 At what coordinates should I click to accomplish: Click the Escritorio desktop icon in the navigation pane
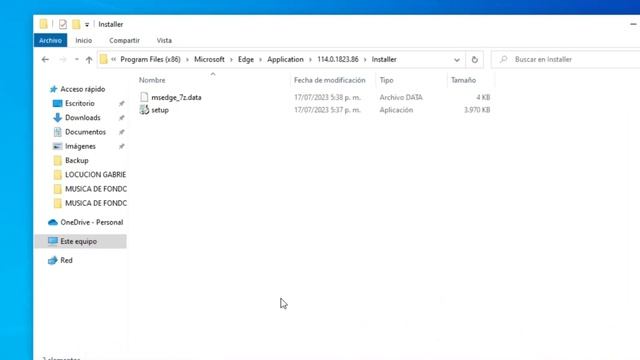57,104
